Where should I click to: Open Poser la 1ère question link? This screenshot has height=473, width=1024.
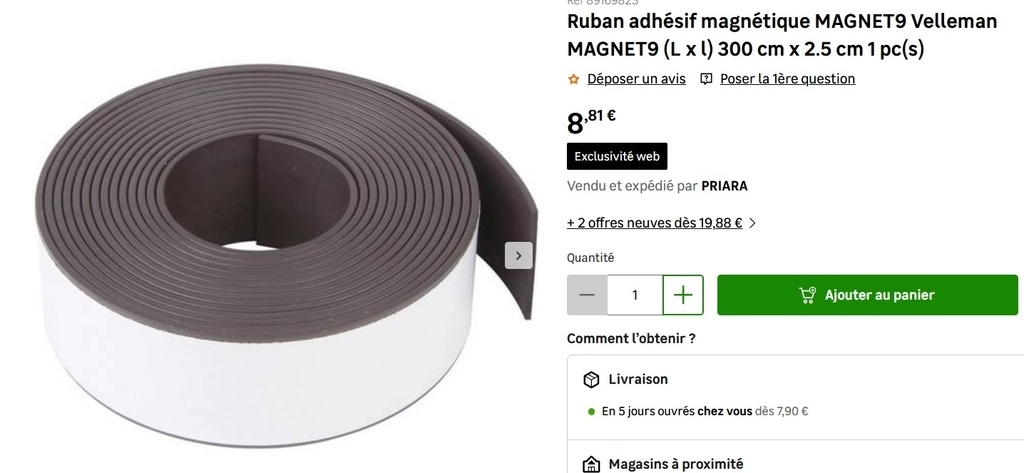pyautogui.click(x=788, y=79)
